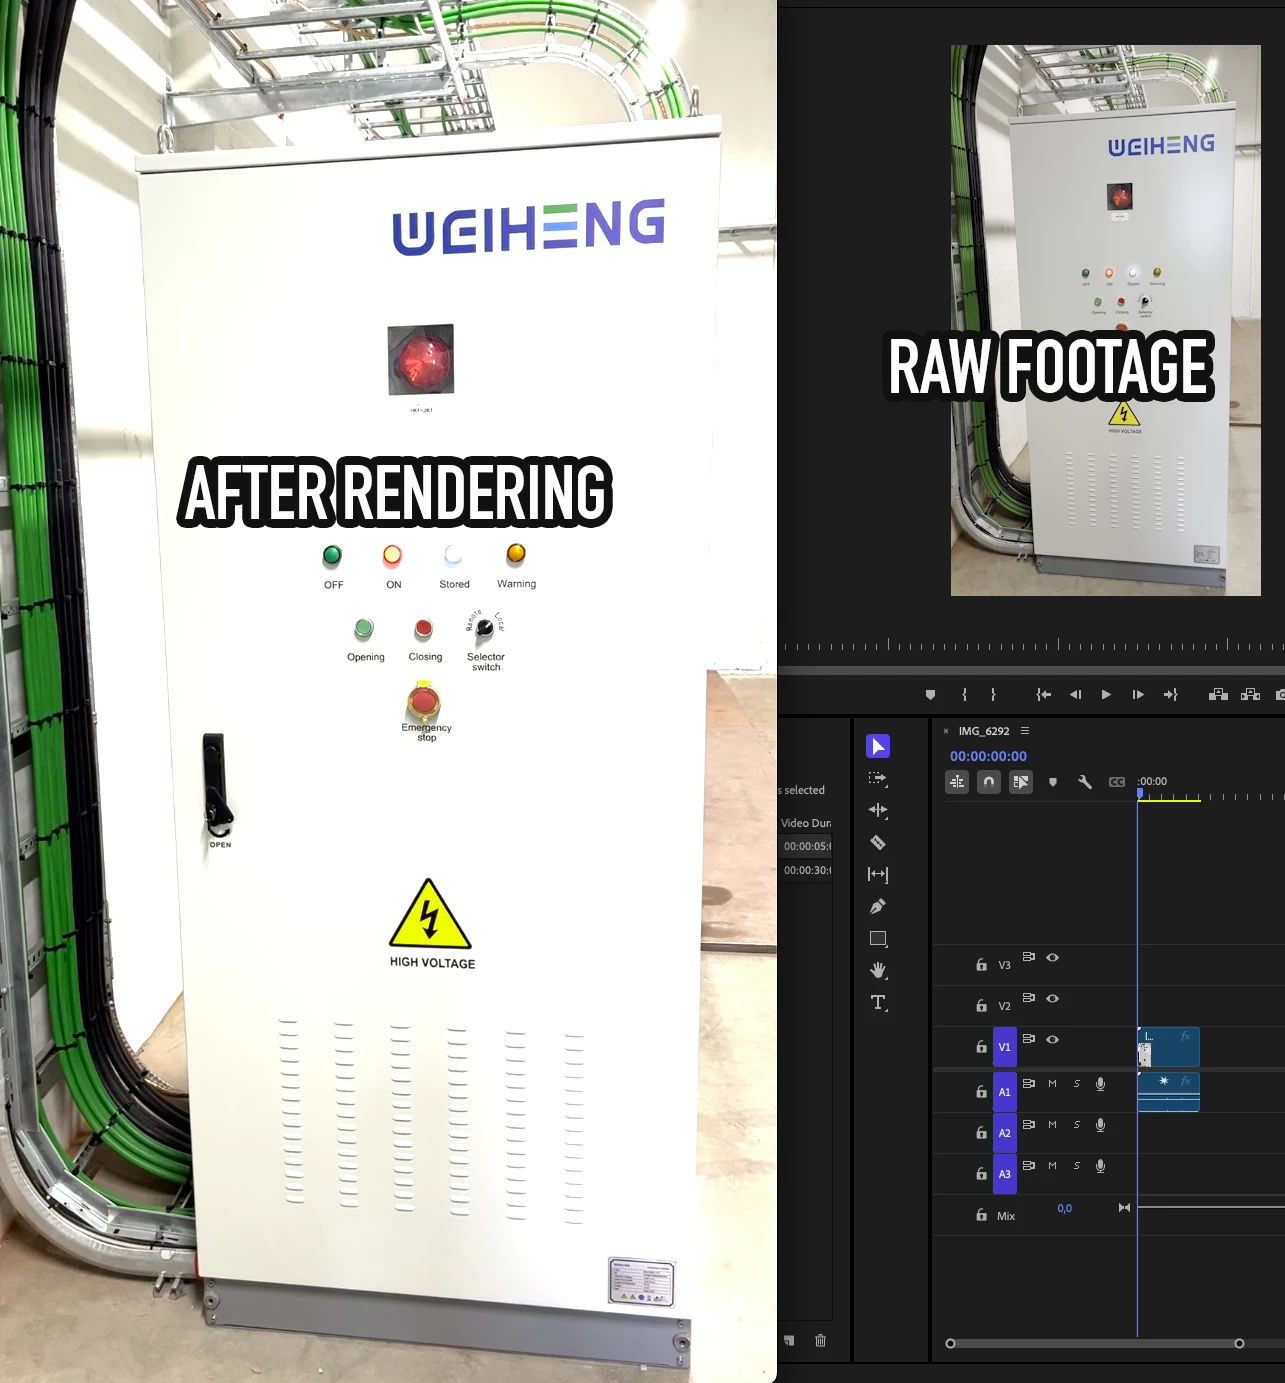Click the Add Marker button in monitor

[x=930, y=695]
